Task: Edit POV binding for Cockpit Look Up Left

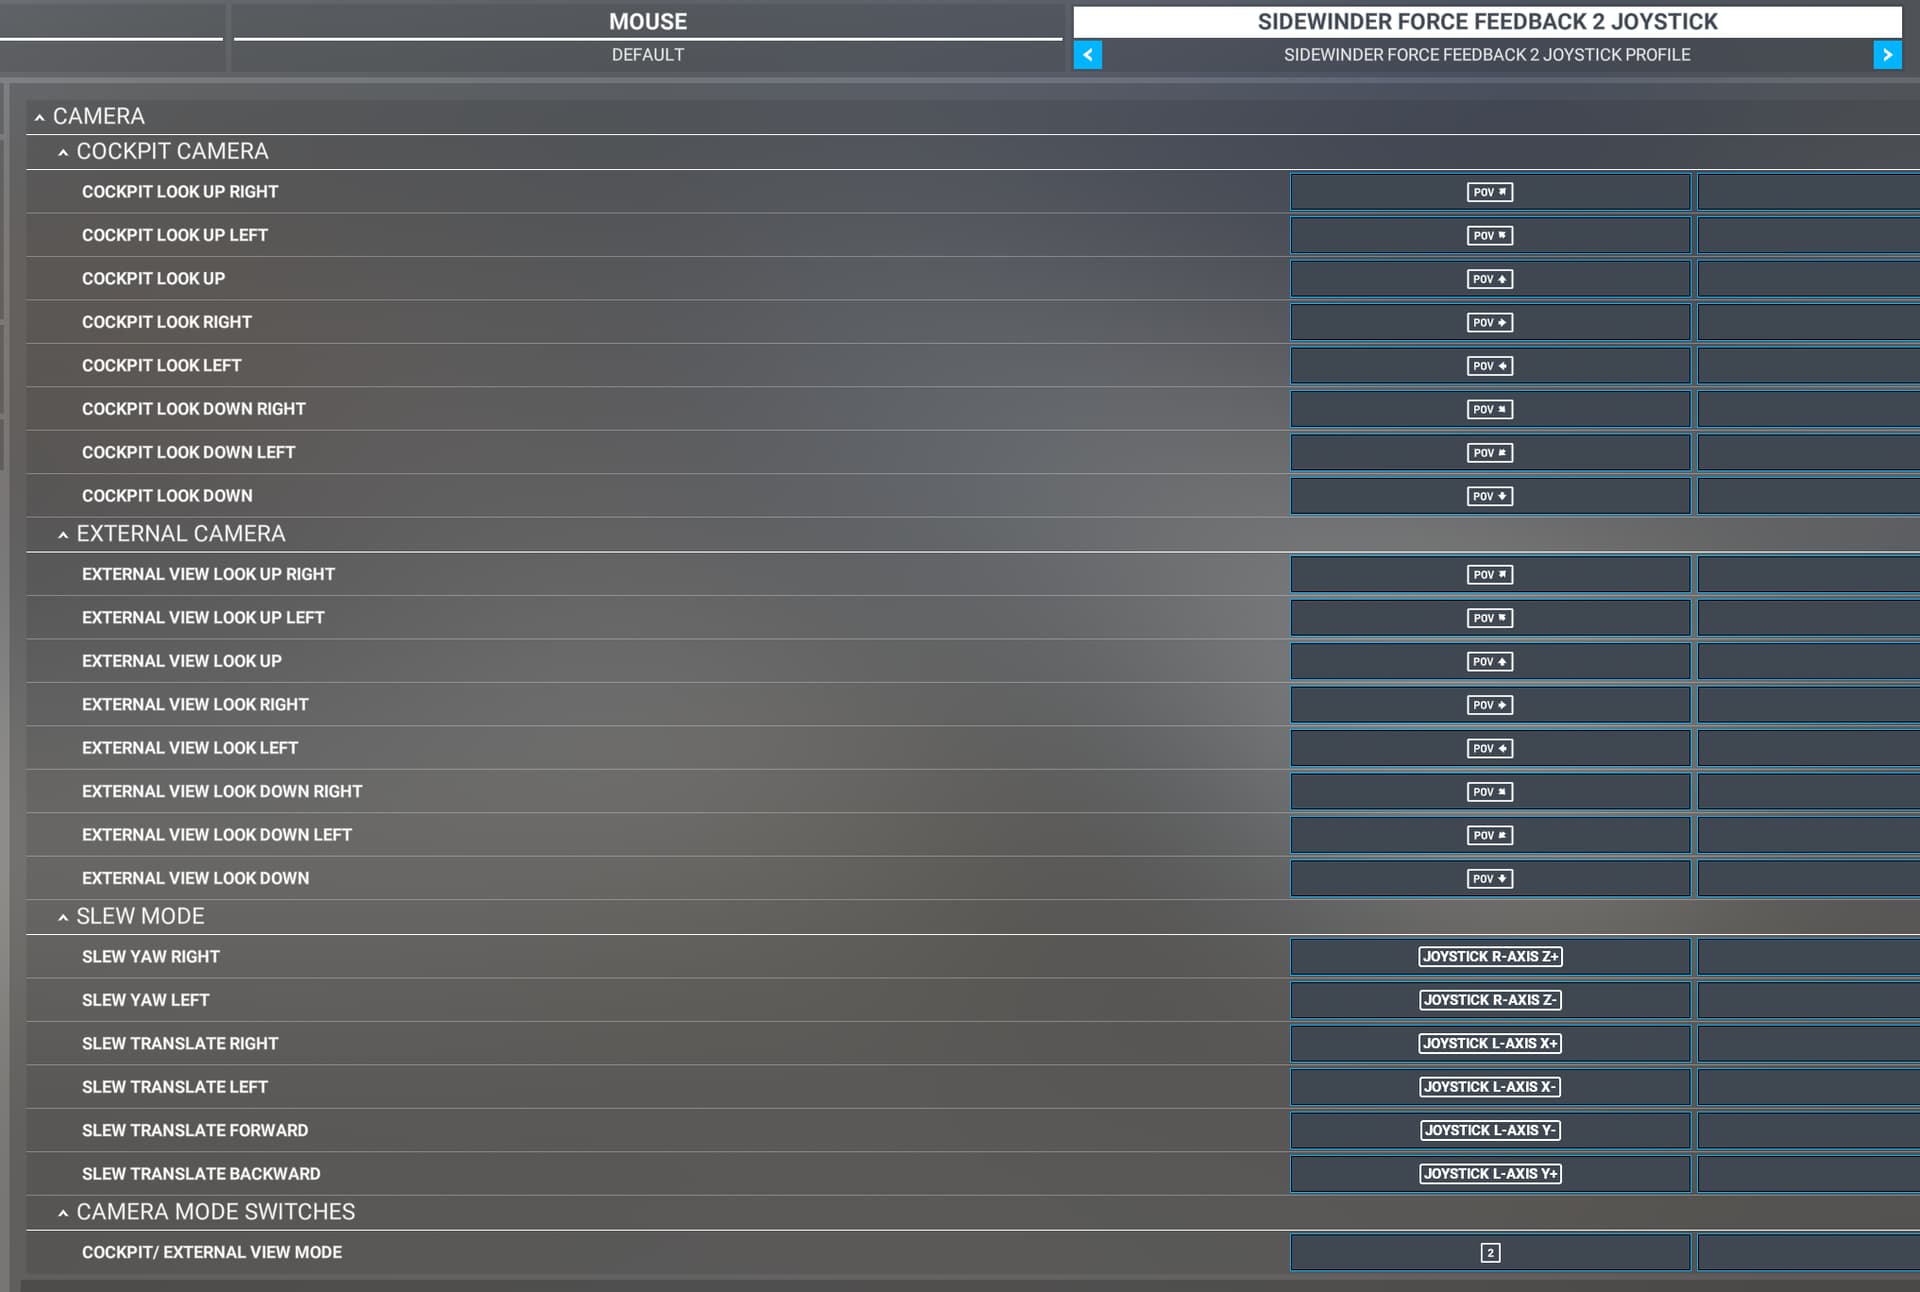Action: pos(1490,235)
